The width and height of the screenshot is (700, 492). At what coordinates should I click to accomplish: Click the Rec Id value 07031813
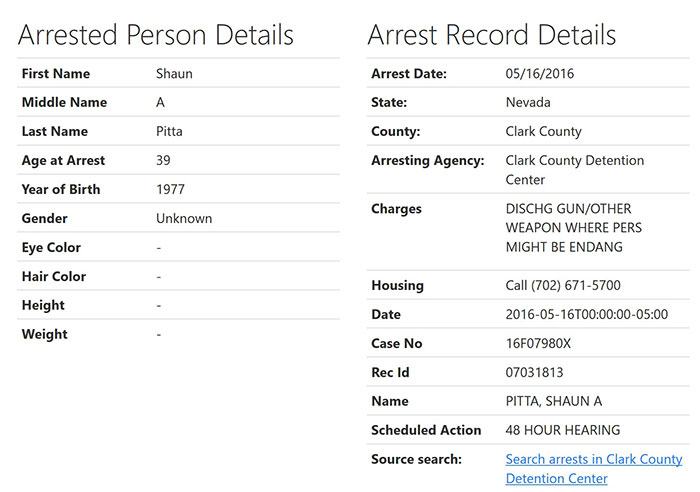535,373
